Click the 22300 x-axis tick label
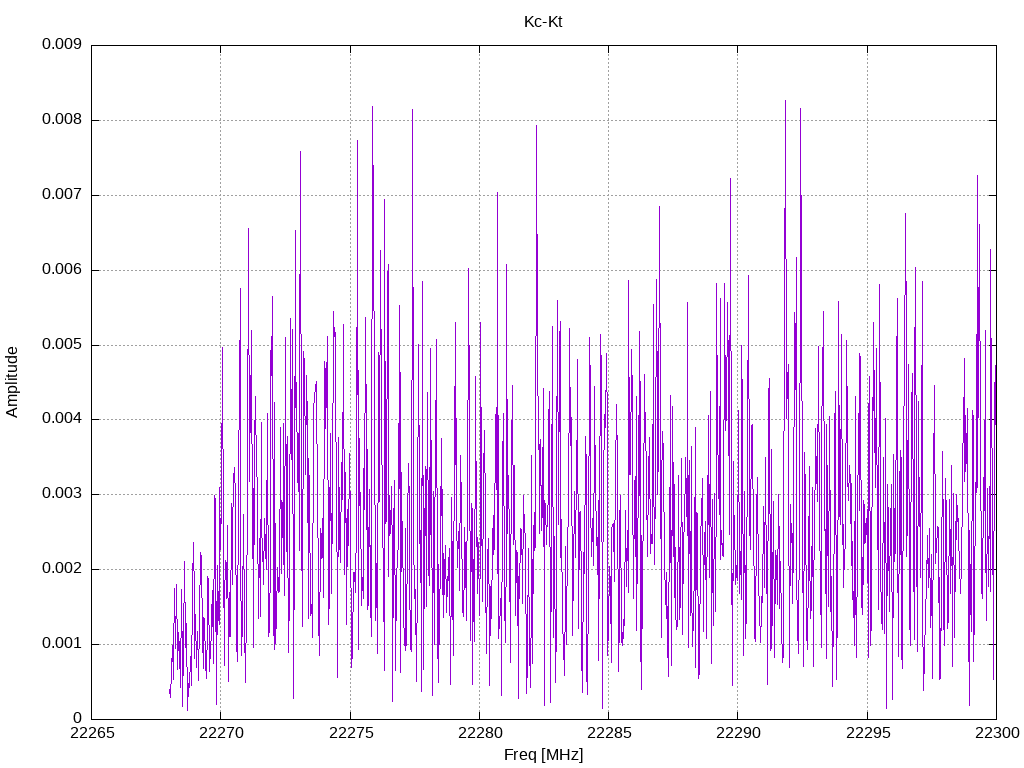 [x=997, y=733]
